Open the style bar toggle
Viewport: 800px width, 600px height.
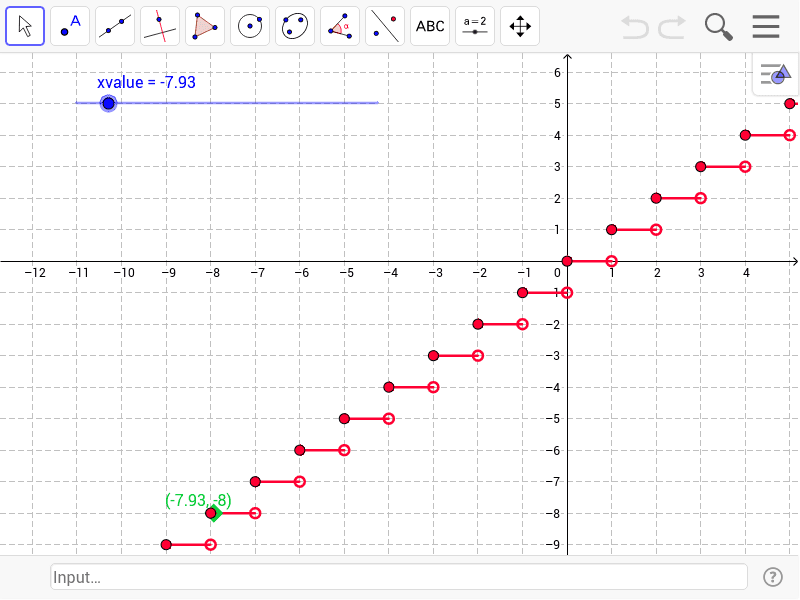pyautogui.click(x=776, y=74)
